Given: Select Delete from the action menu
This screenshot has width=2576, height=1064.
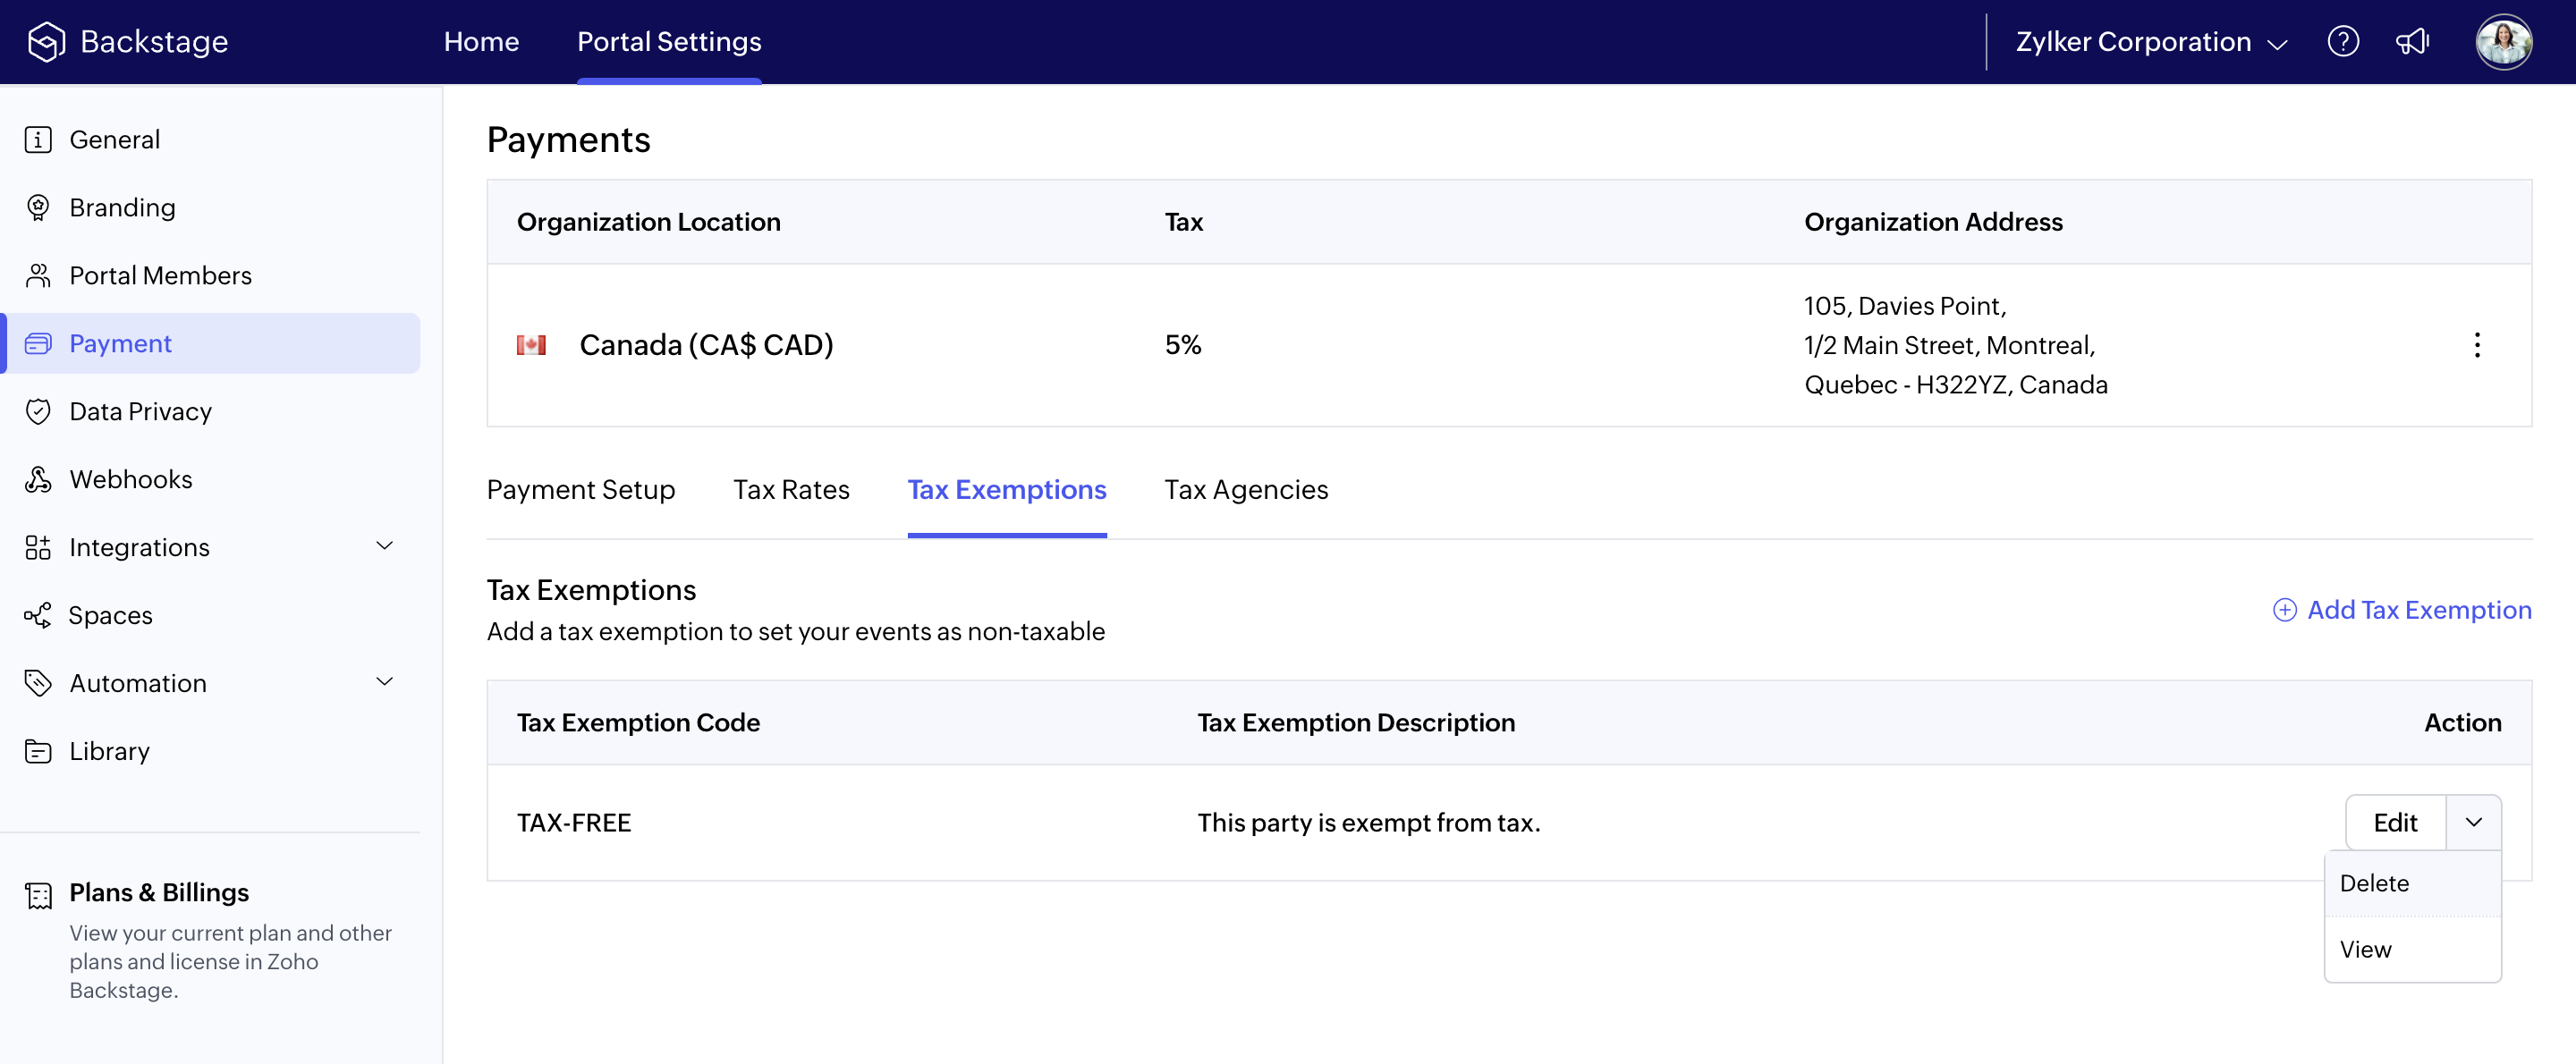Looking at the screenshot, I should tap(2374, 883).
